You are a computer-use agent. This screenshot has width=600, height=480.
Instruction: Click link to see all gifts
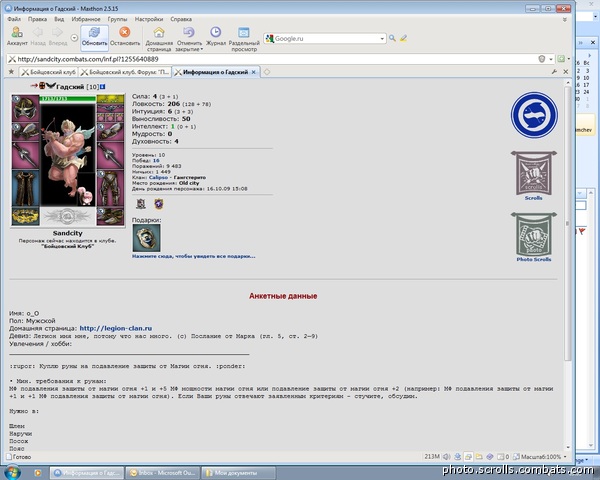coord(194,256)
